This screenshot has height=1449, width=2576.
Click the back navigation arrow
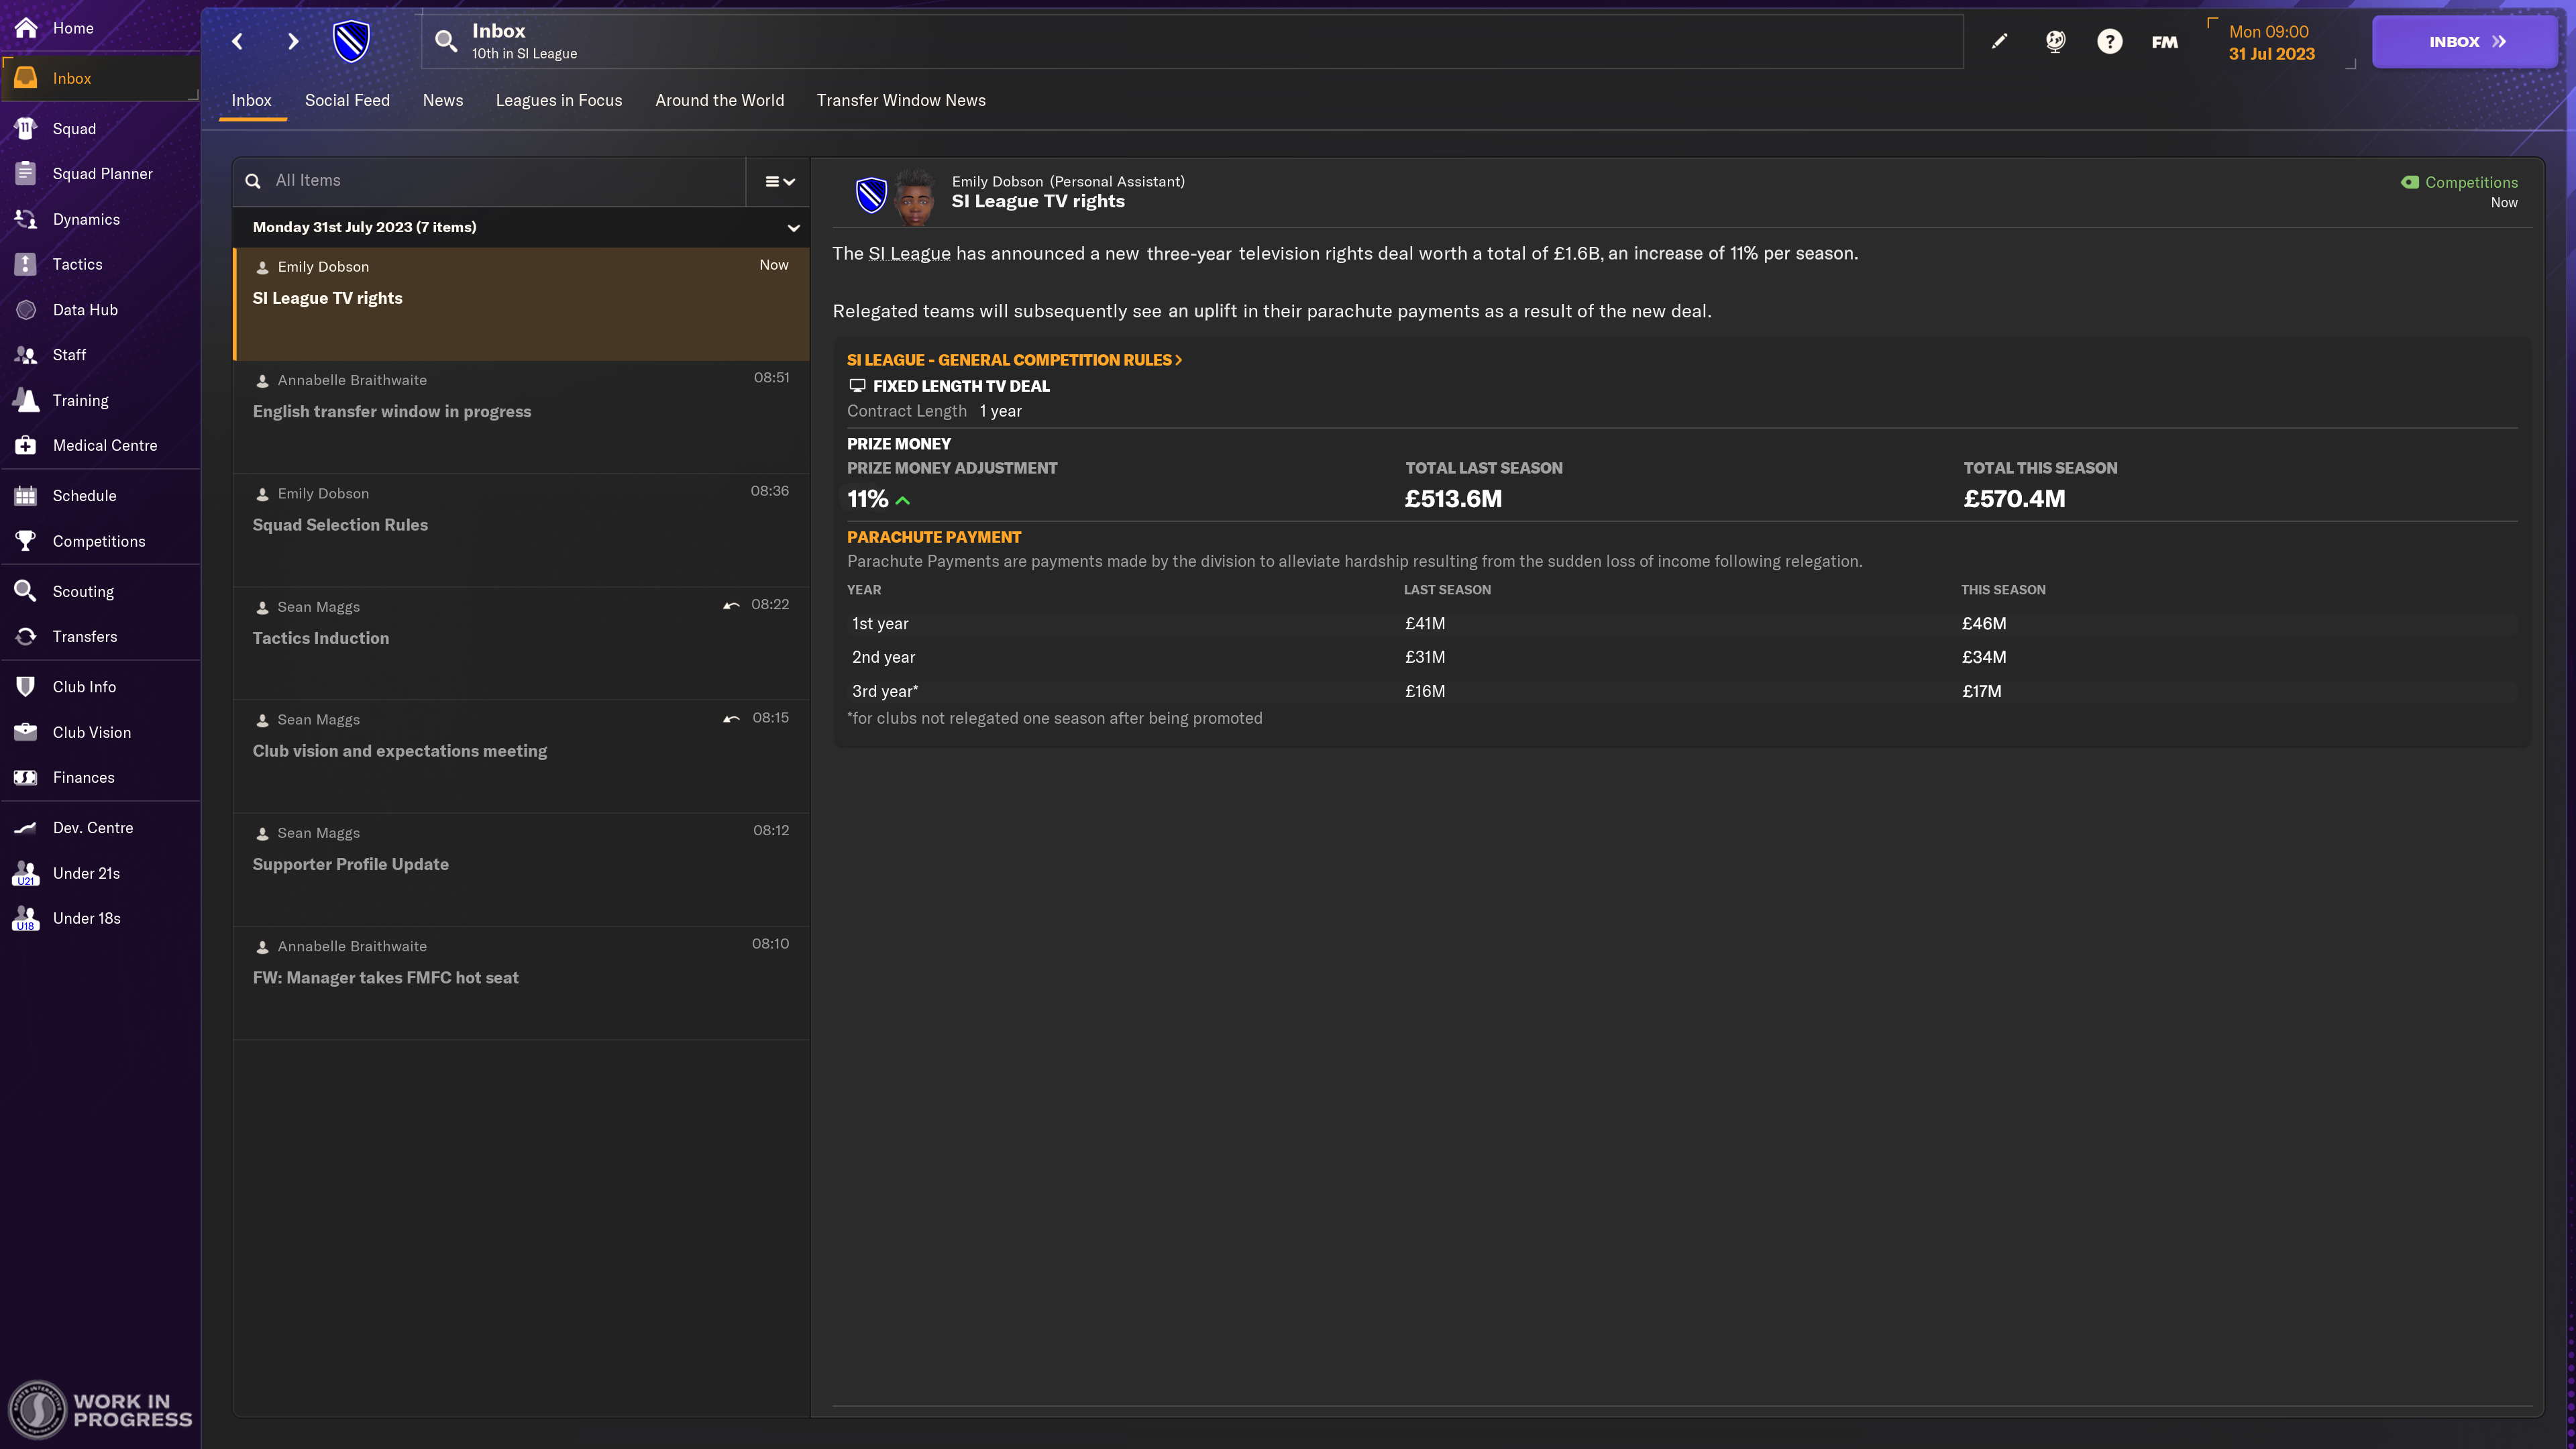tap(237, 41)
